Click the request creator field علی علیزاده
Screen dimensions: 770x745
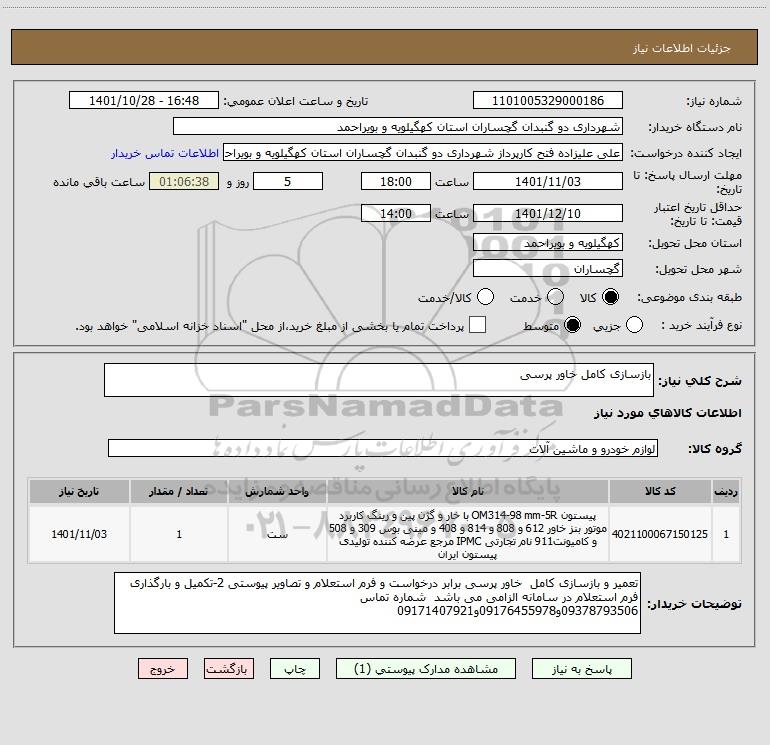tap(423, 153)
